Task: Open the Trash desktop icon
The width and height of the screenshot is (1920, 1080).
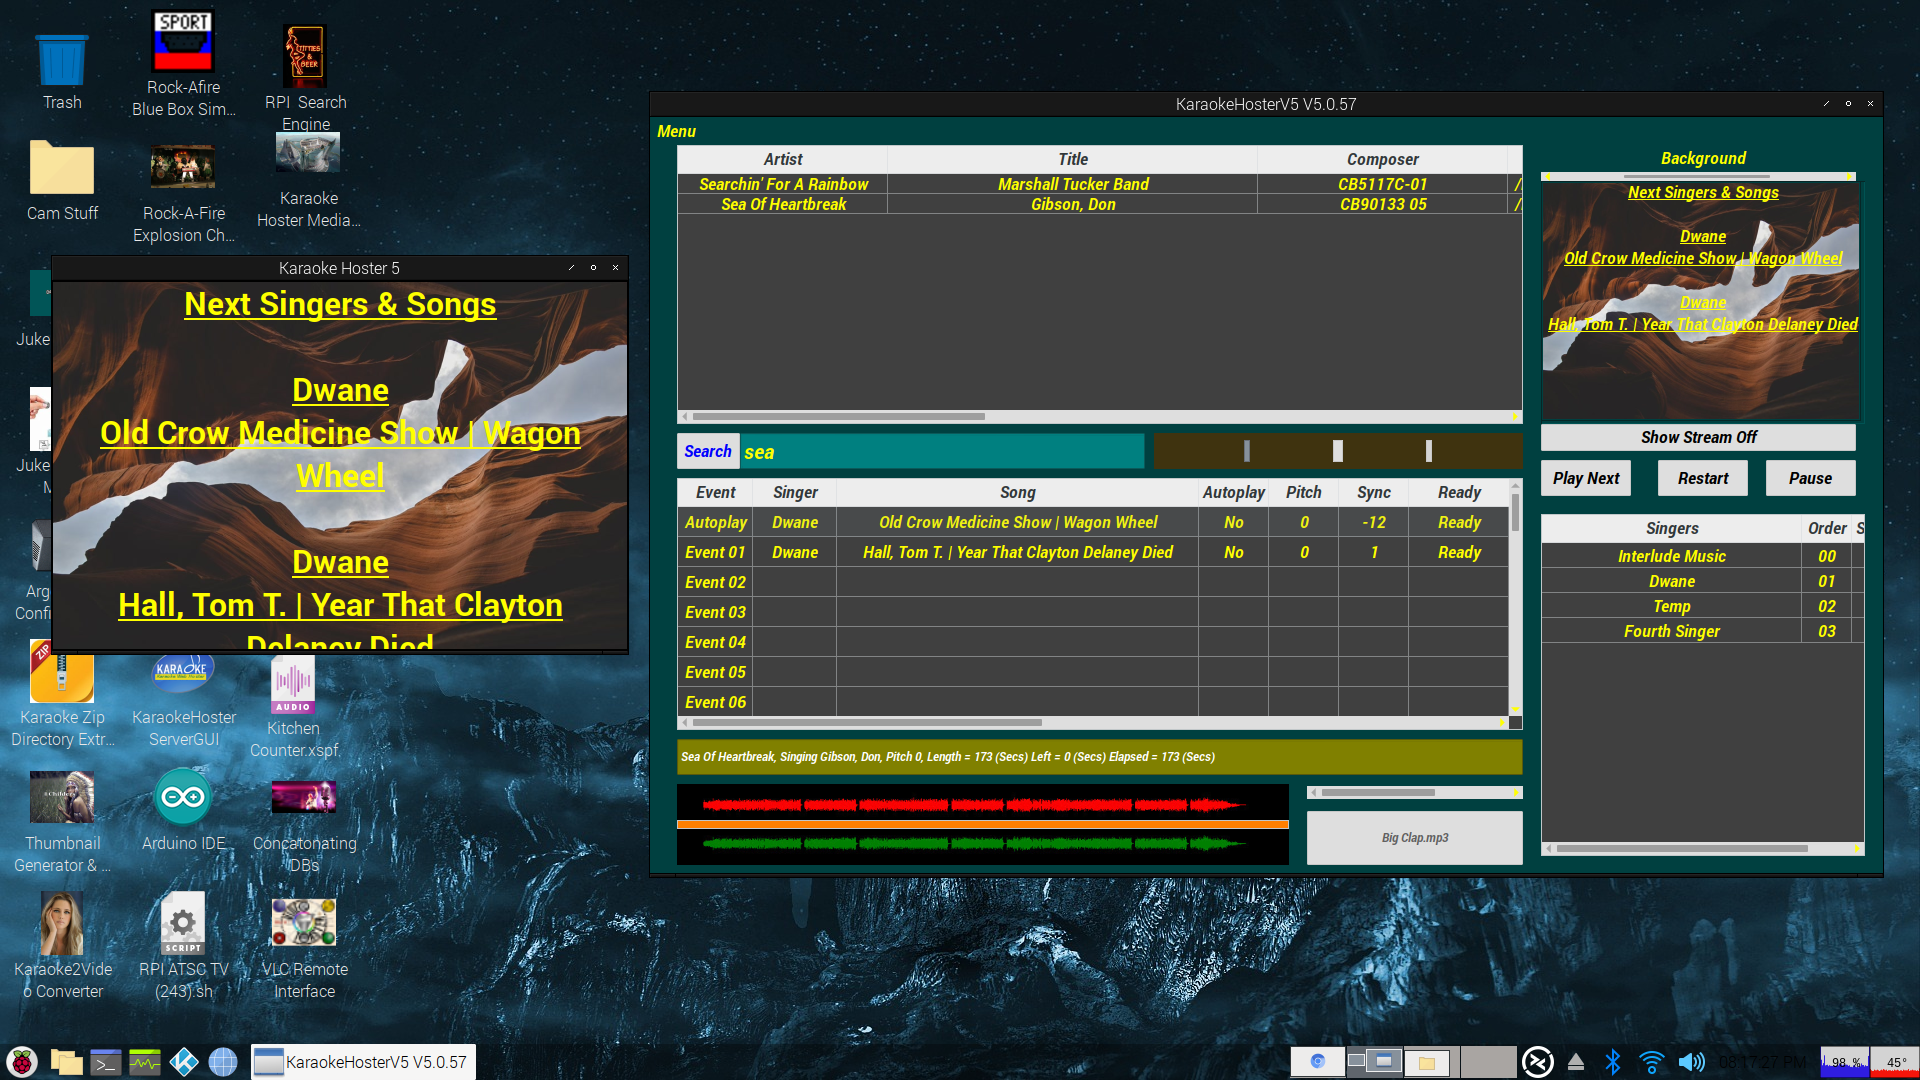Action: pyautogui.click(x=62, y=70)
